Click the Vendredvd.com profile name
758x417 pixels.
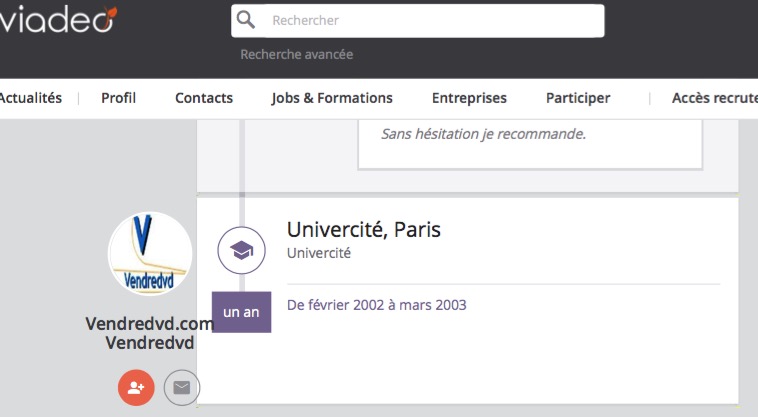click(150, 324)
